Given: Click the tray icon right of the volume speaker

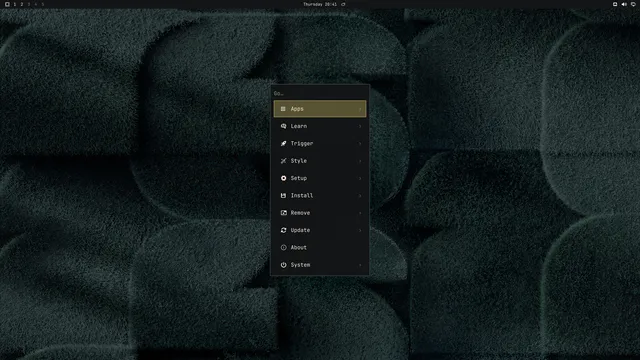Looking at the screenshot, I should point(633,4).
